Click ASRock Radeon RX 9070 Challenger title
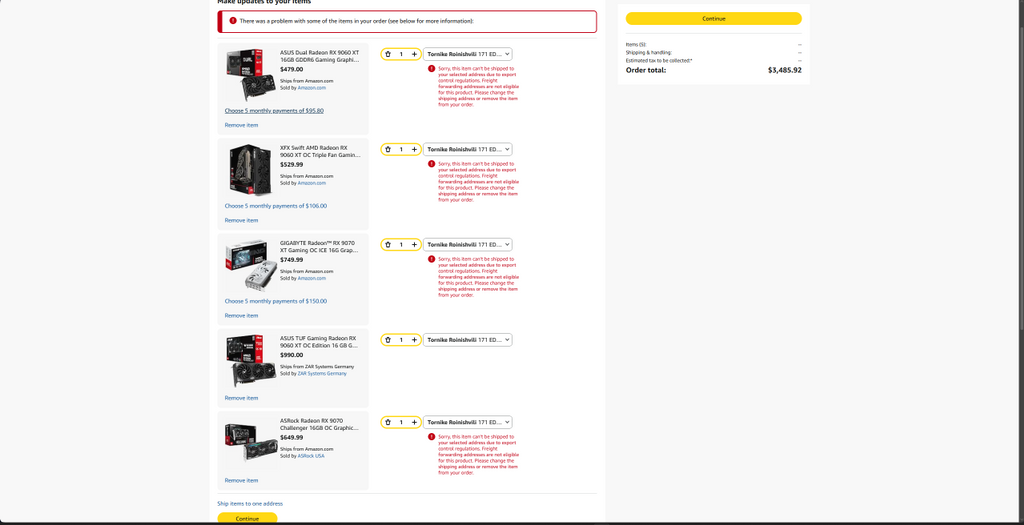This screenshot has height=525, width=1024. point(320,424)
